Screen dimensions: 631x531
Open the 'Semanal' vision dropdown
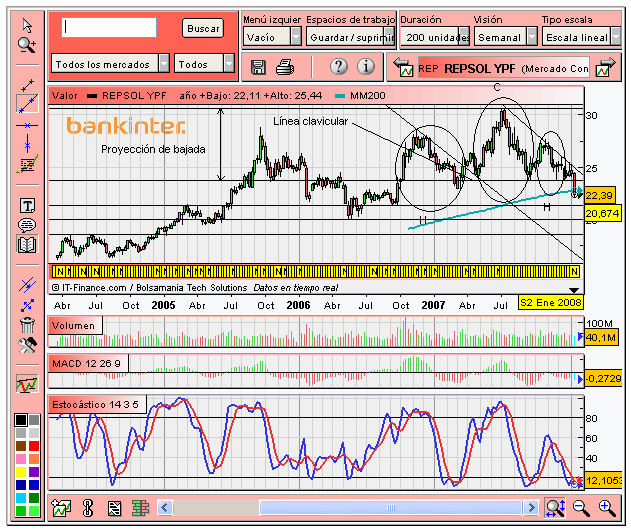tap(505, 37)
